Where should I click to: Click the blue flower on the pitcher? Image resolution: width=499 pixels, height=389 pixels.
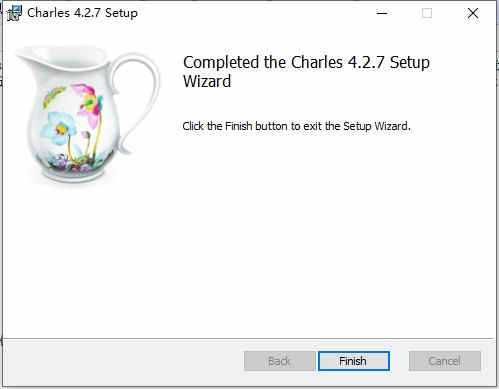57,128
